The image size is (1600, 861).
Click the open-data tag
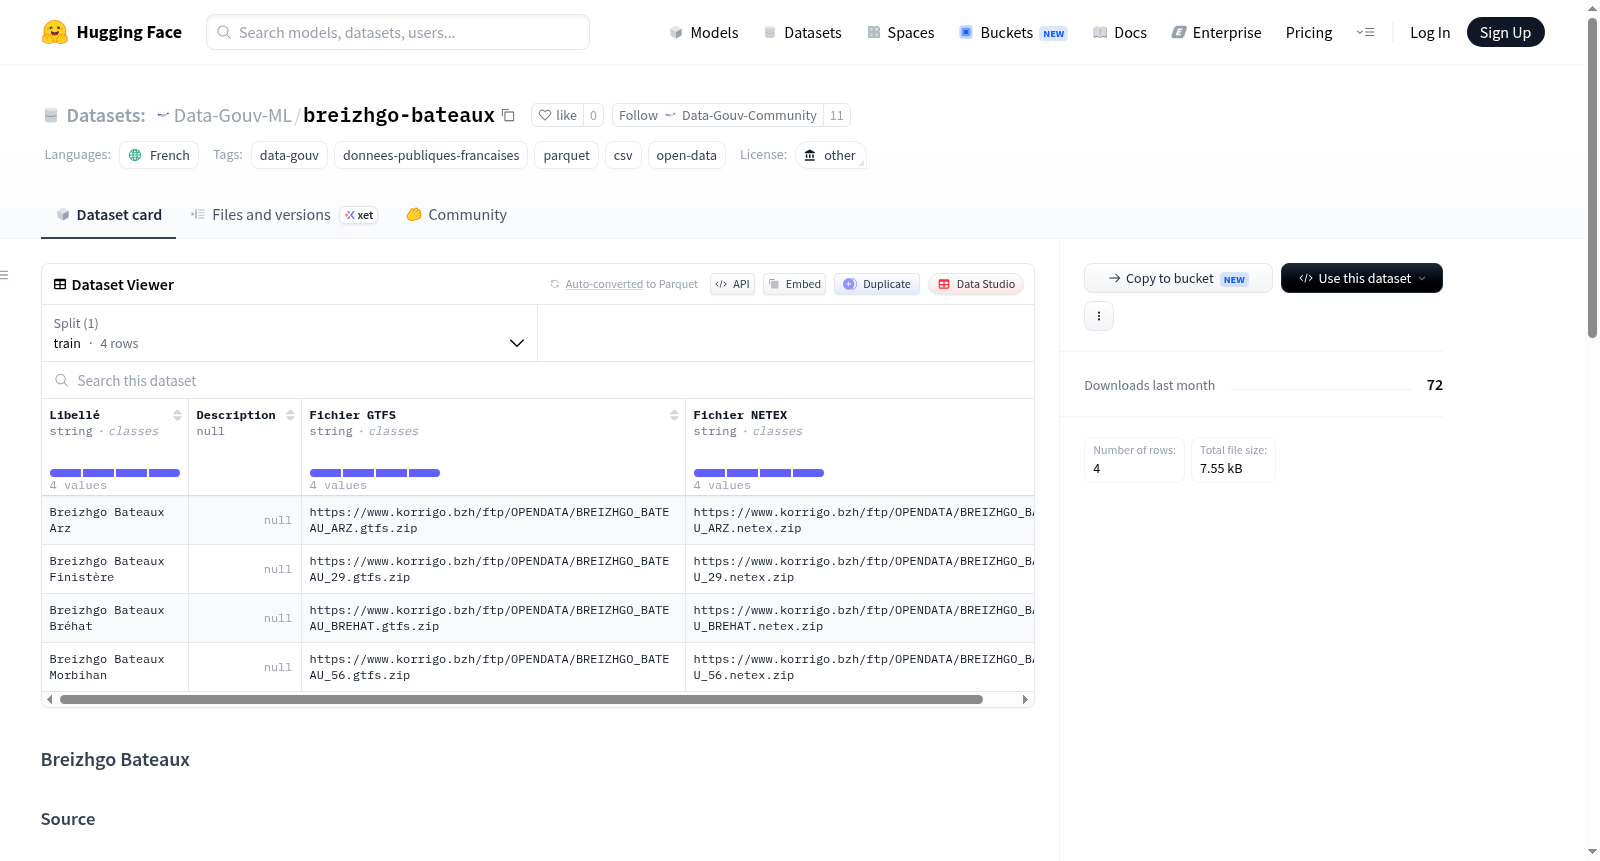click(686, 155)
